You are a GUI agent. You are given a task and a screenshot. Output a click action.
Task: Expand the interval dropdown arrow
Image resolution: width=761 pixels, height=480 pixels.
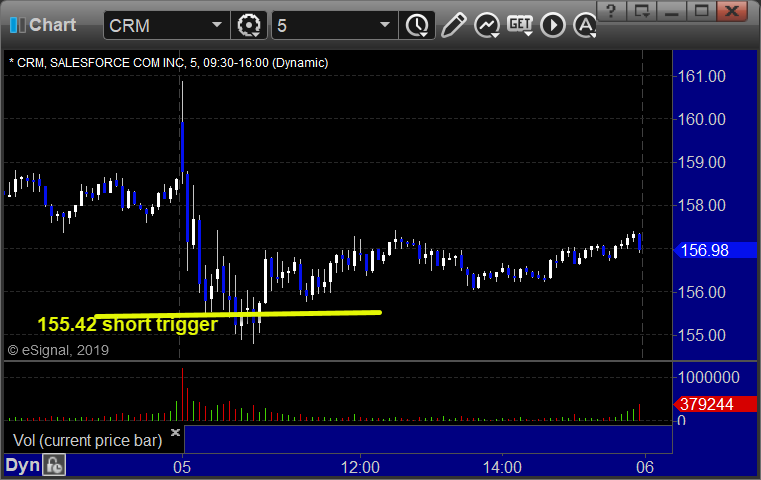click(385, 25)
